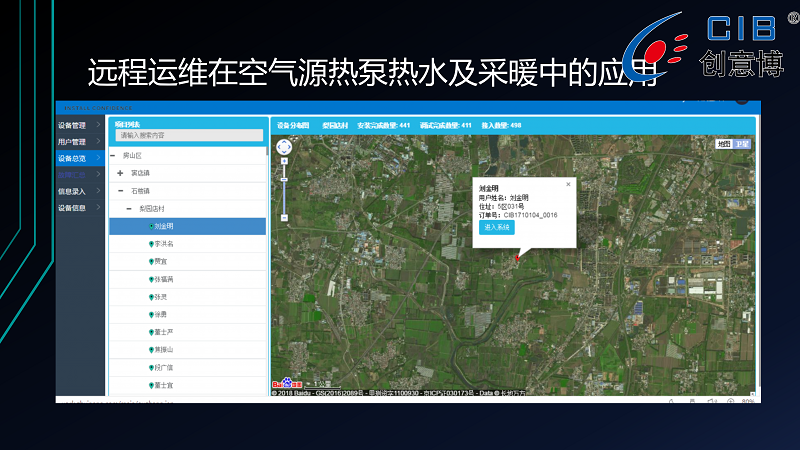Click the 项目列表 panel title
The width and height of the screenshot is (800, 450).
pos(128,124)
